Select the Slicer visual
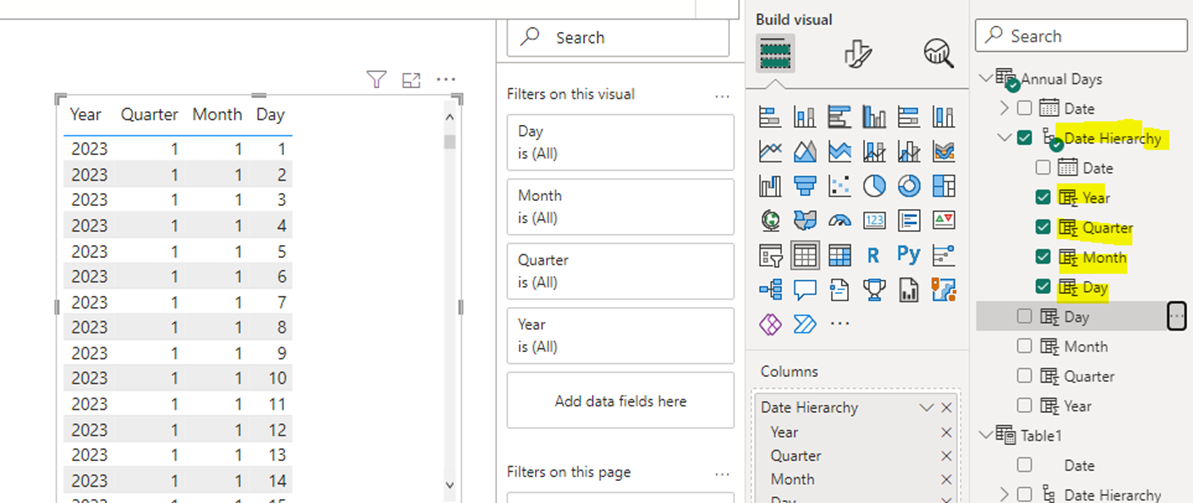This screenshot has height=503, width=1193. pyautogui.click(x=770, y=255)
